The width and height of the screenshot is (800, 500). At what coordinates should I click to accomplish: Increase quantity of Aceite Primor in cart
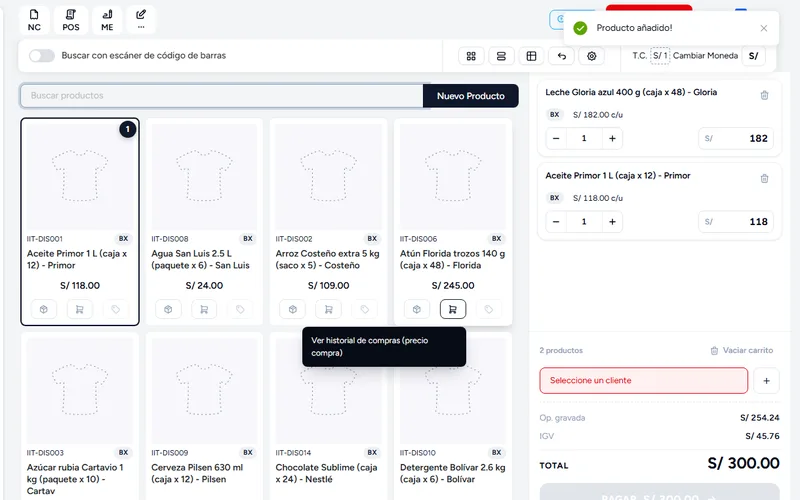click(x=612, y=221)
